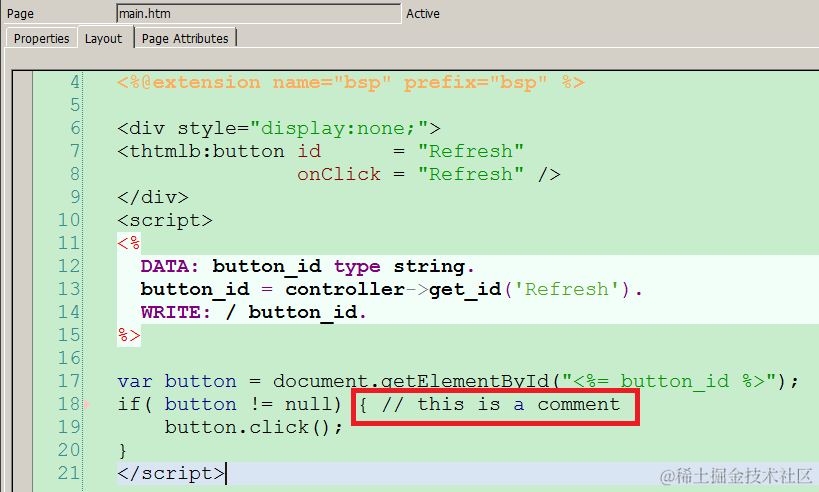Click the var button getElementById line

[x=458, y=381]
